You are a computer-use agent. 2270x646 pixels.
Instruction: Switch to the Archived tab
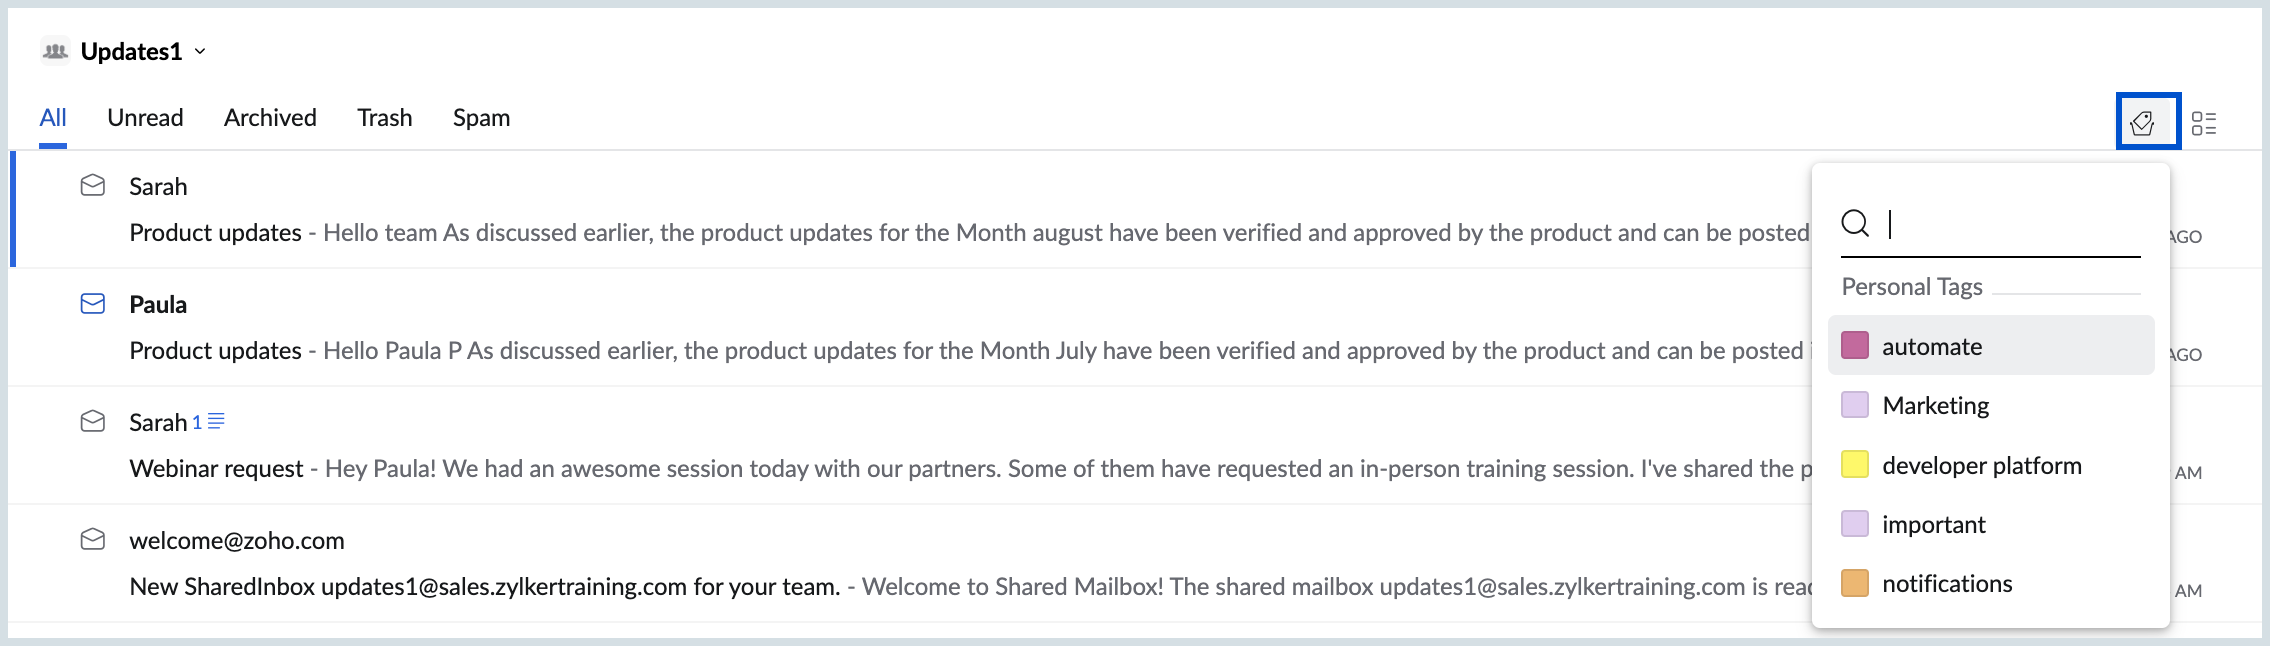pos(270,117)
